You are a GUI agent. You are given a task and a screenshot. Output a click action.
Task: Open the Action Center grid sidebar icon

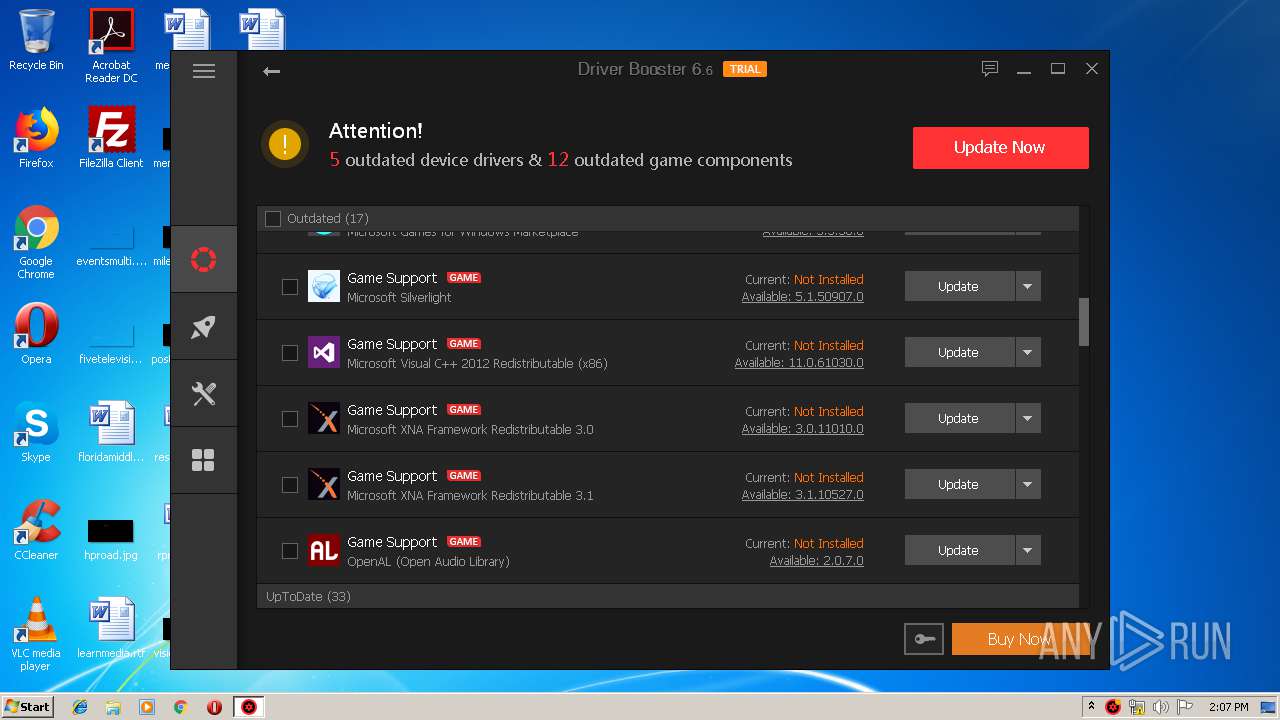pyautogui.click(x=204, y=460)
